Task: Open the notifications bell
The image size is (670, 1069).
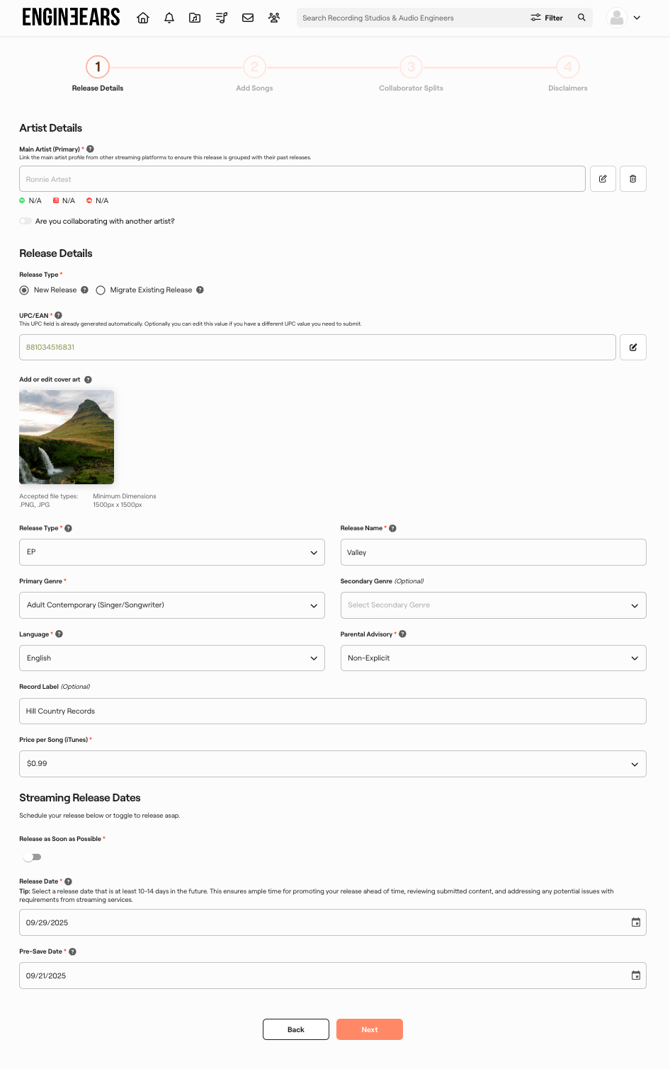Action: 169,18
